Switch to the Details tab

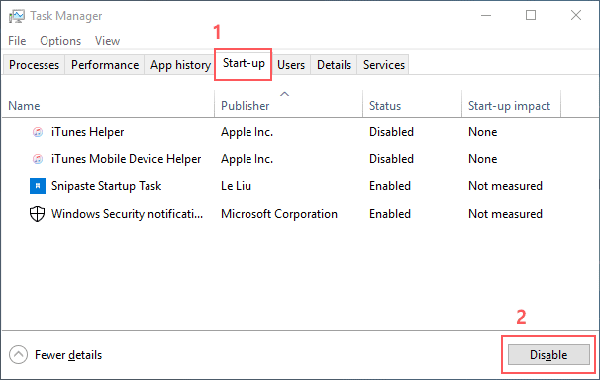pos(334,65)
